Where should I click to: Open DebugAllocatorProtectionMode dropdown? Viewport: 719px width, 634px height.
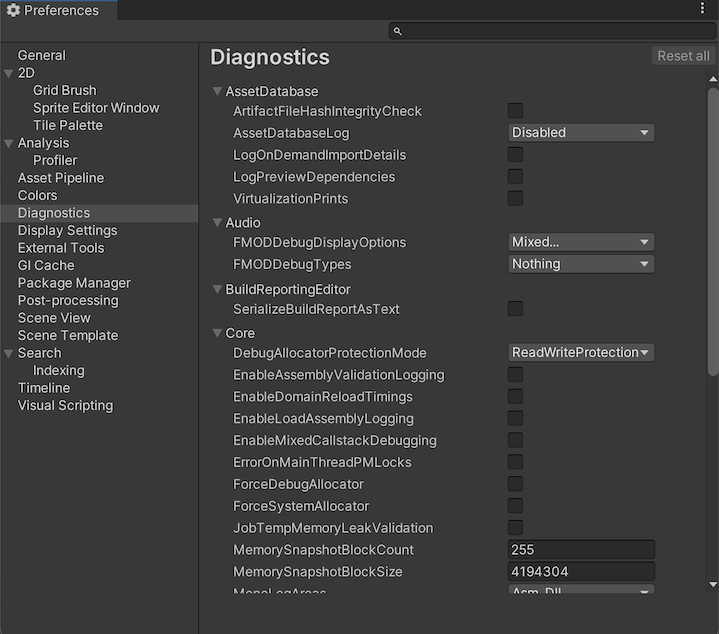pyautogui.click(x=581, y=353)
